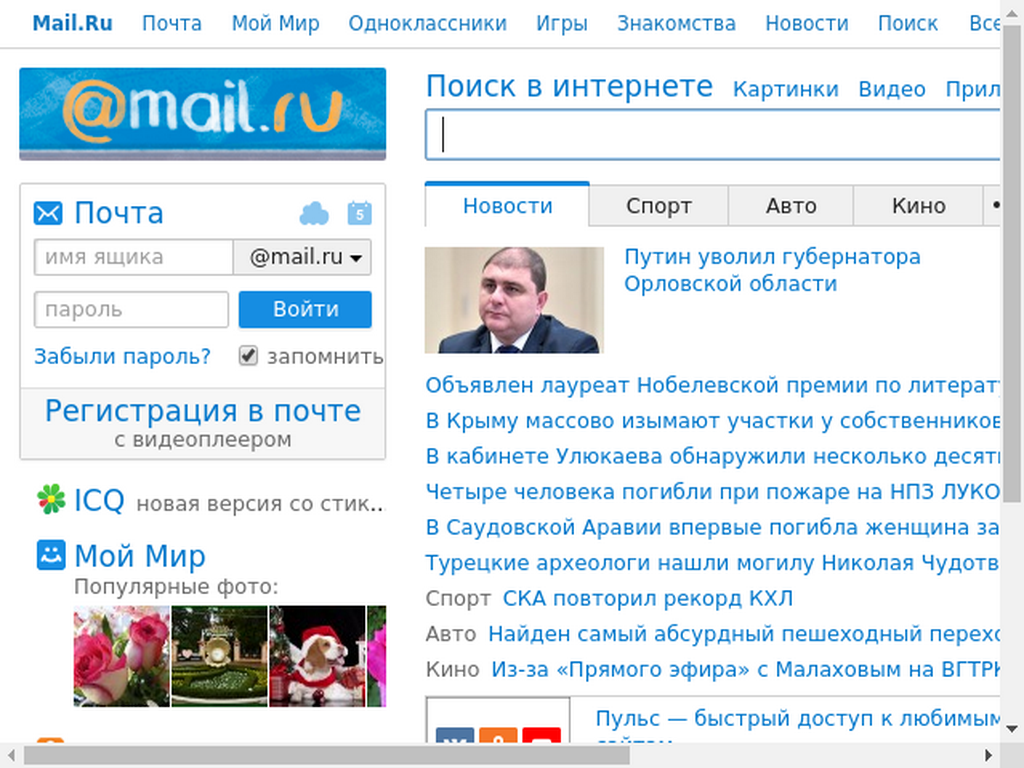Click the Мой Мир smiley icon
Viewport: 1024px width, 768px height.
(x=51, y=555)
